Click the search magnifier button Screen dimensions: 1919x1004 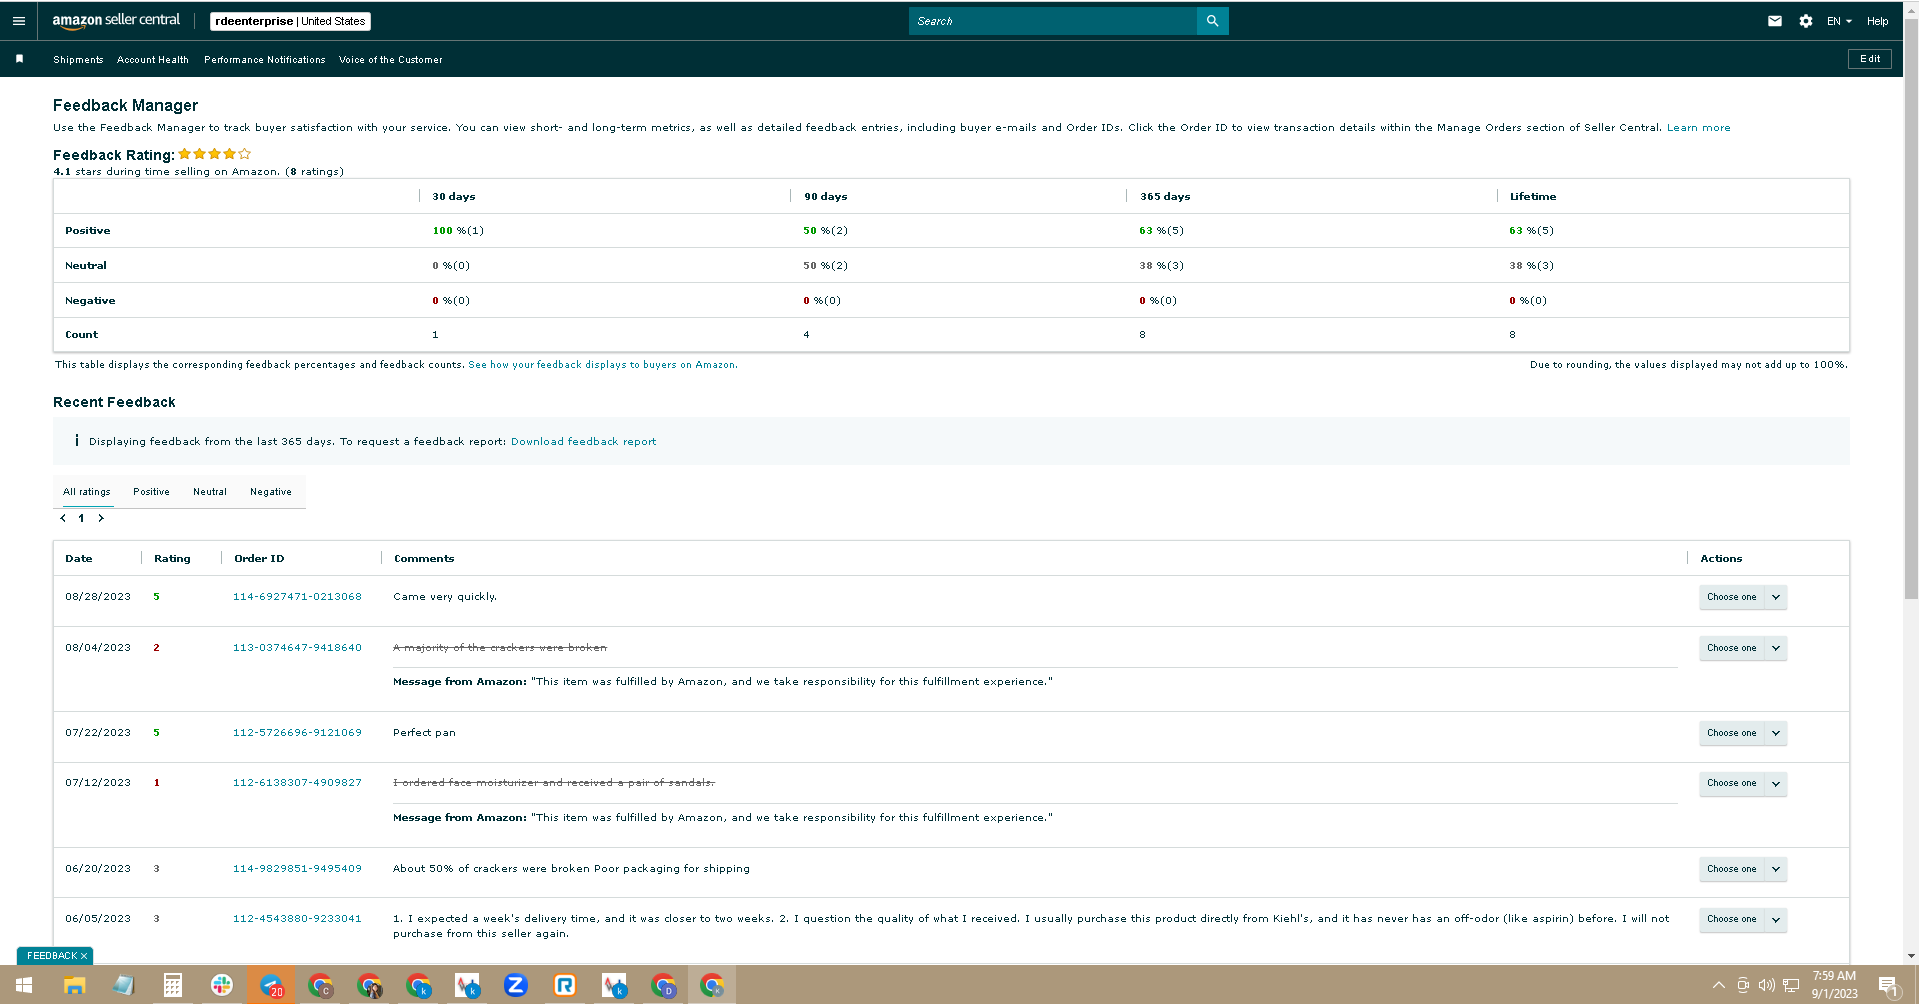click(x=1212, y=21)
